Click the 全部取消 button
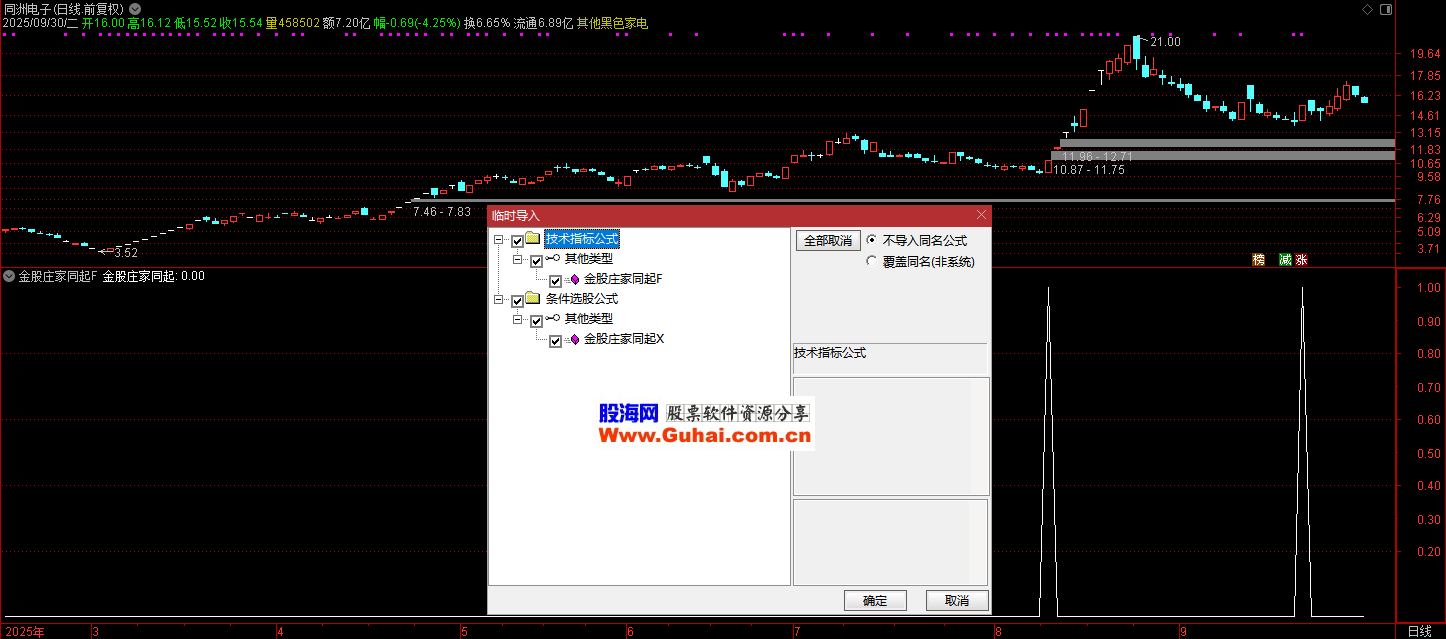Image resolution: width=1446 pixels, height=639 pixels. 828,241
